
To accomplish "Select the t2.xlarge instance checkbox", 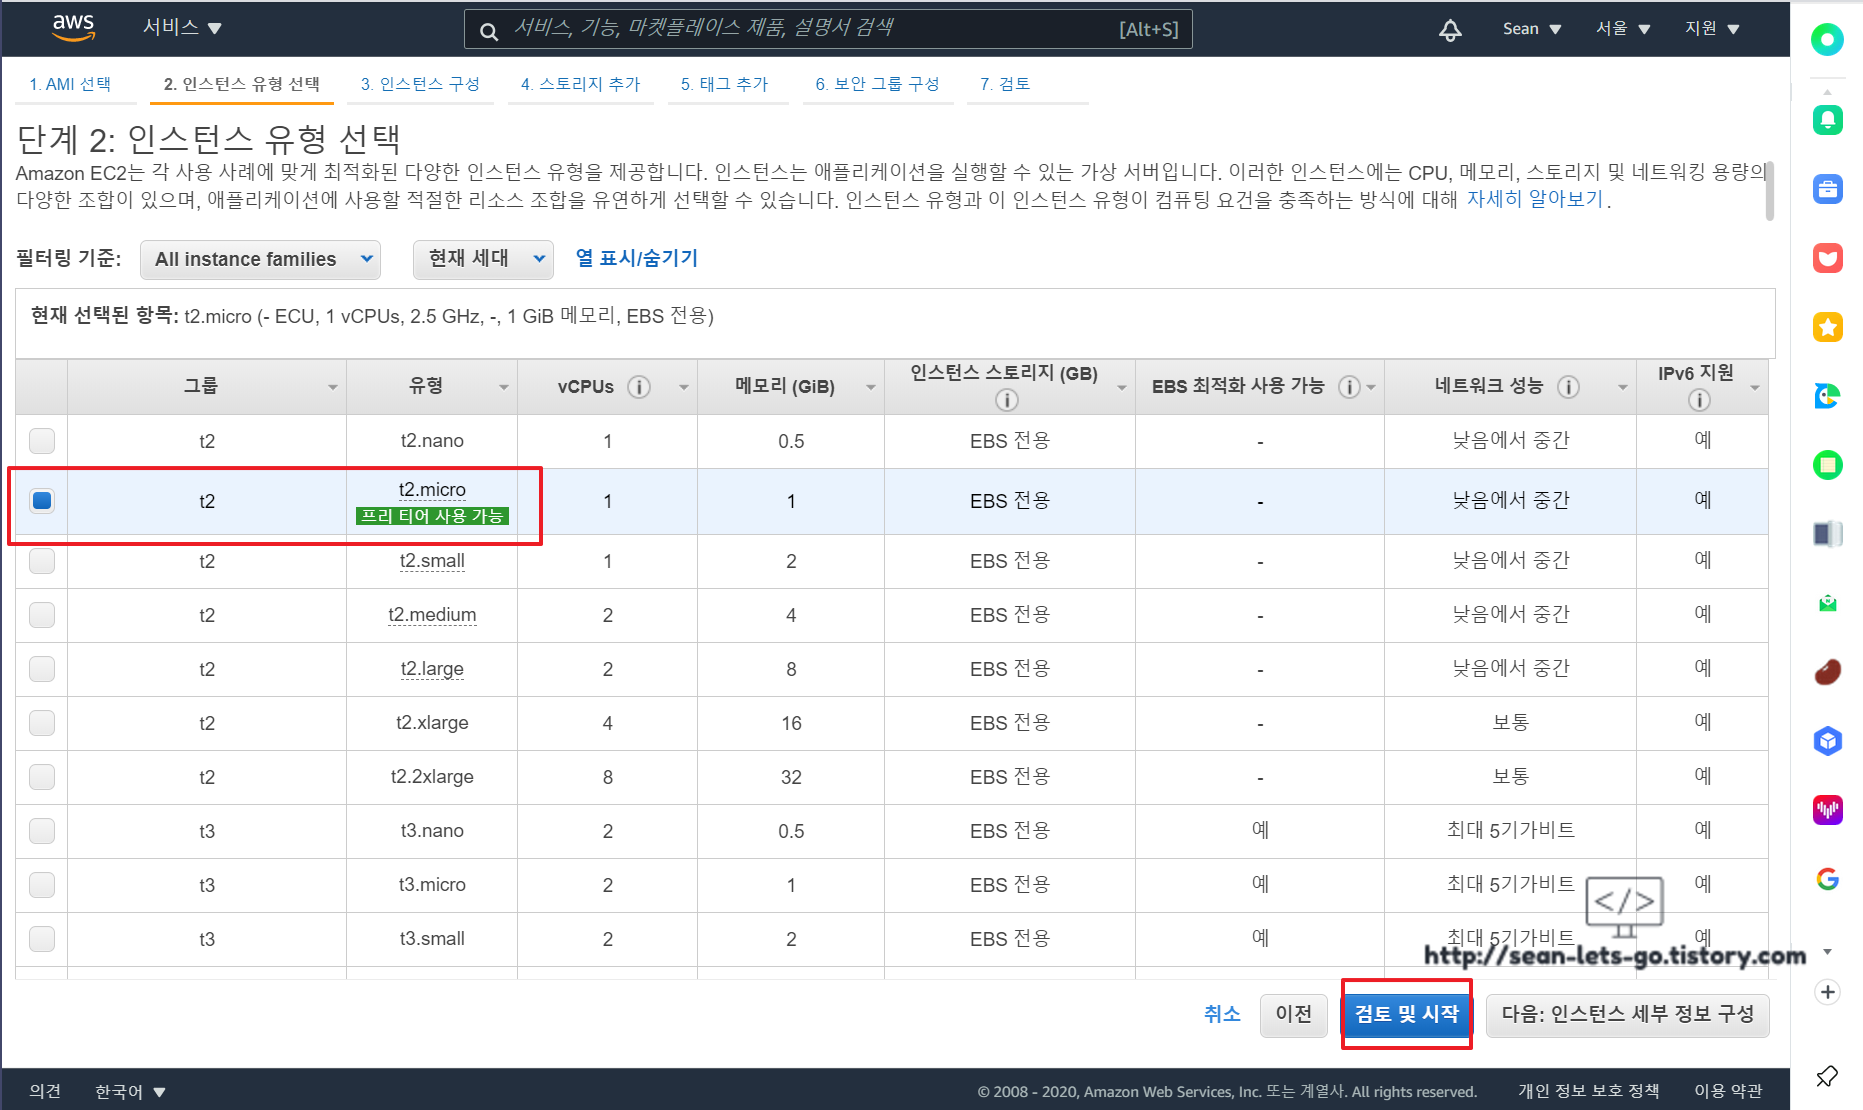I will (42, 723).
